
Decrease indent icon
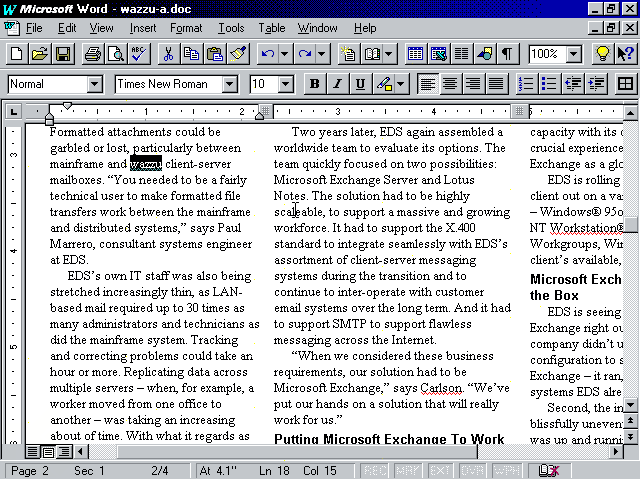(573, 84)
